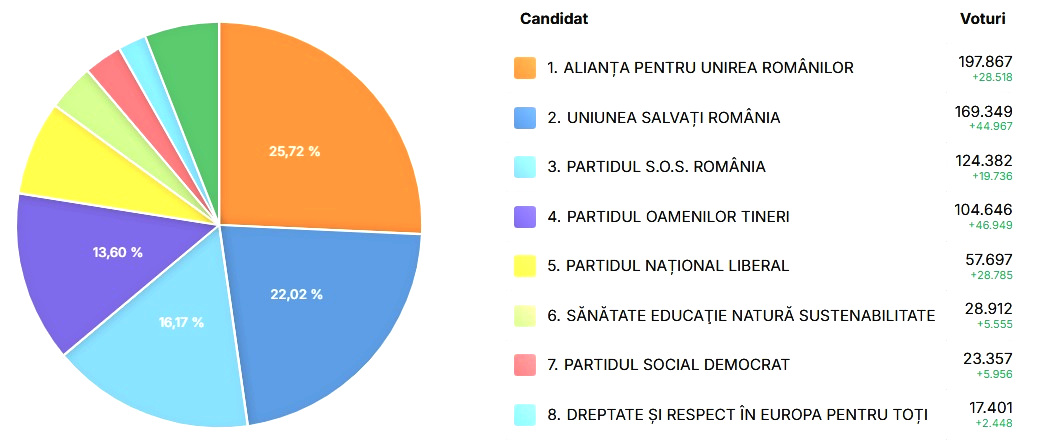Click the Voturi column header
The width and height of the screenshot is (1050, 444).
tap(982, 19)
